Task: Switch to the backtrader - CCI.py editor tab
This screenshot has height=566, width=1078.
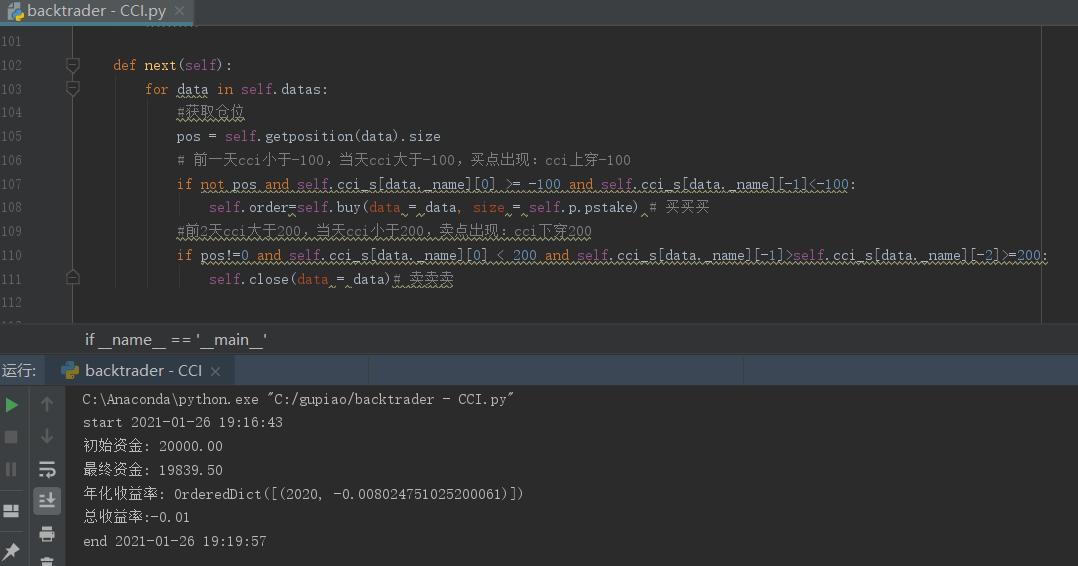Action: point(96,12)
